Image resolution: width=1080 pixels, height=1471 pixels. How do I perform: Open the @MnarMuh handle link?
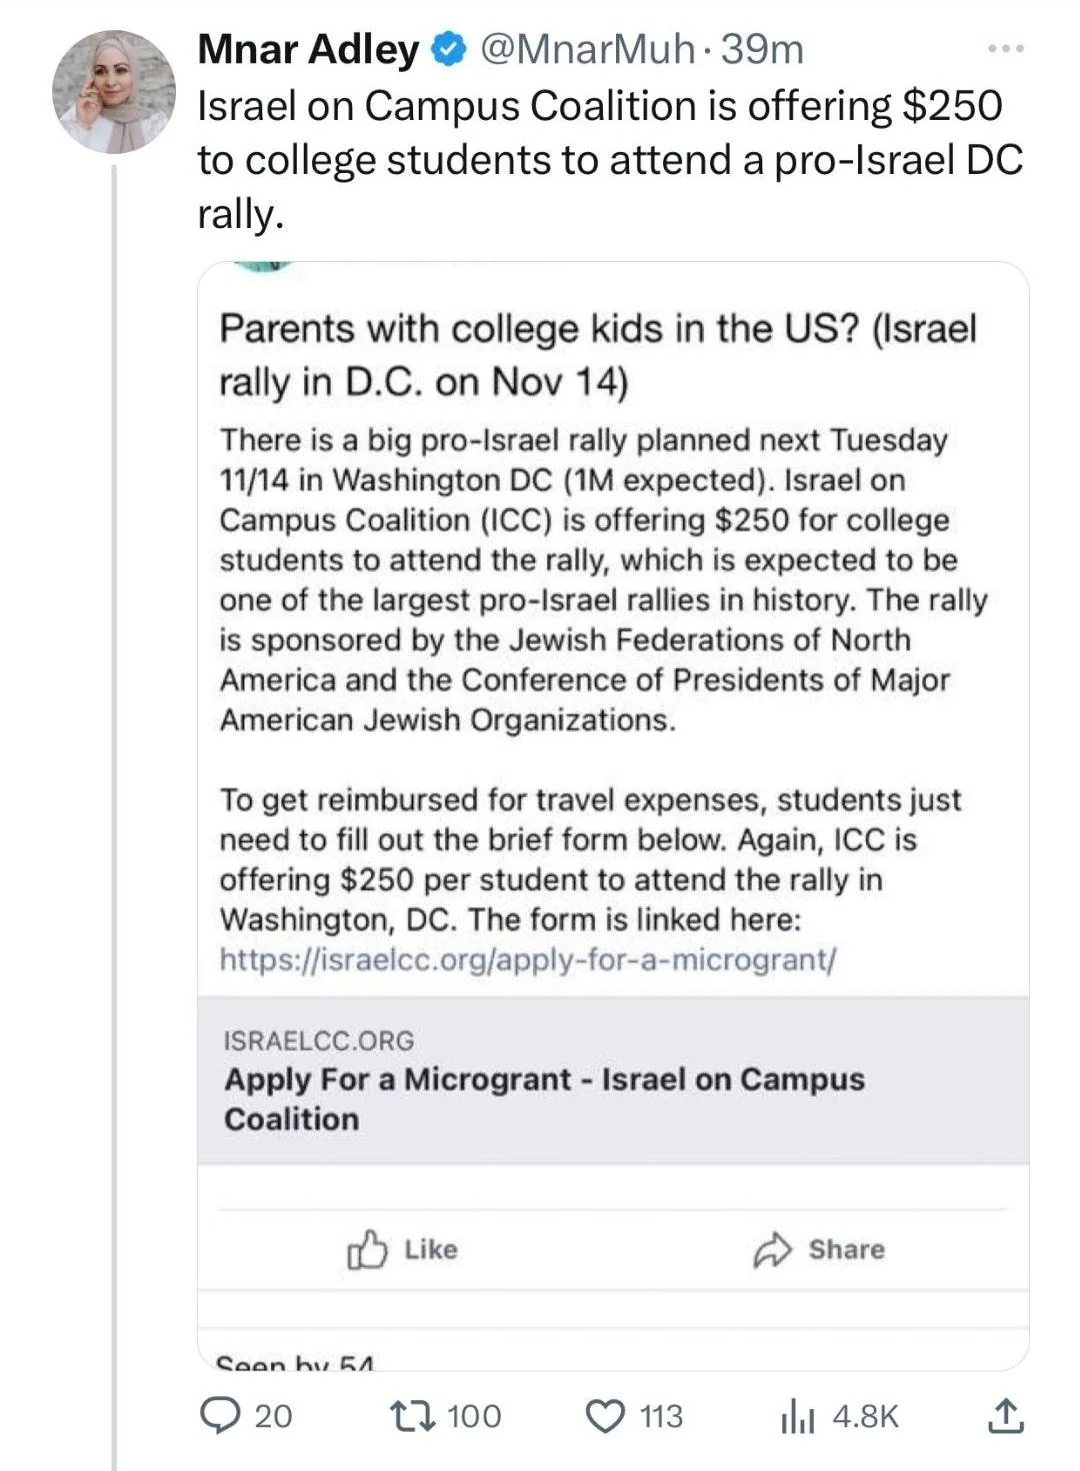pyautogui.click(x=586, y=48)
